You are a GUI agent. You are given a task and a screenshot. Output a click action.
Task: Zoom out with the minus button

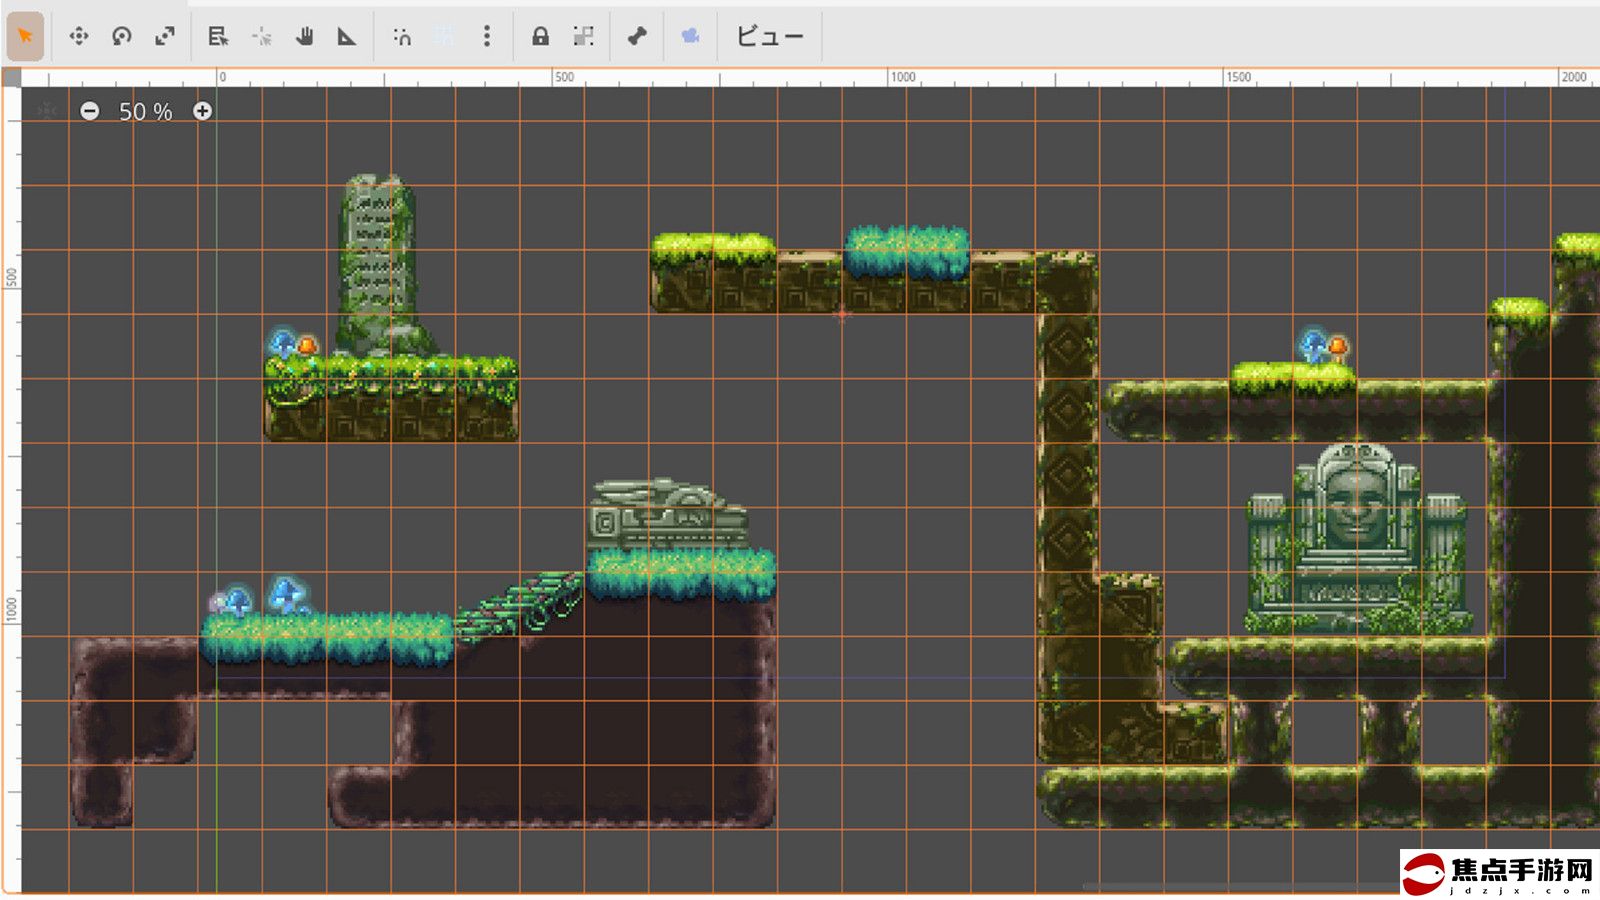click(x=90, y=111)
